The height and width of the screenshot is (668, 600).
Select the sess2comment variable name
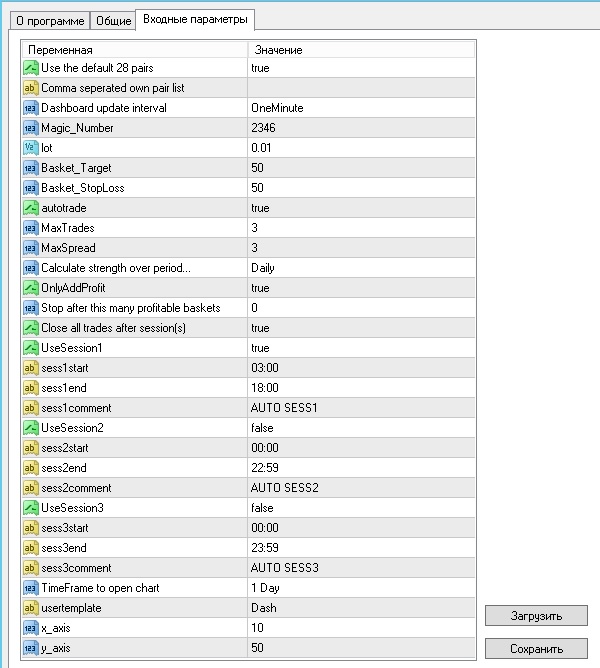coord(76,488)
